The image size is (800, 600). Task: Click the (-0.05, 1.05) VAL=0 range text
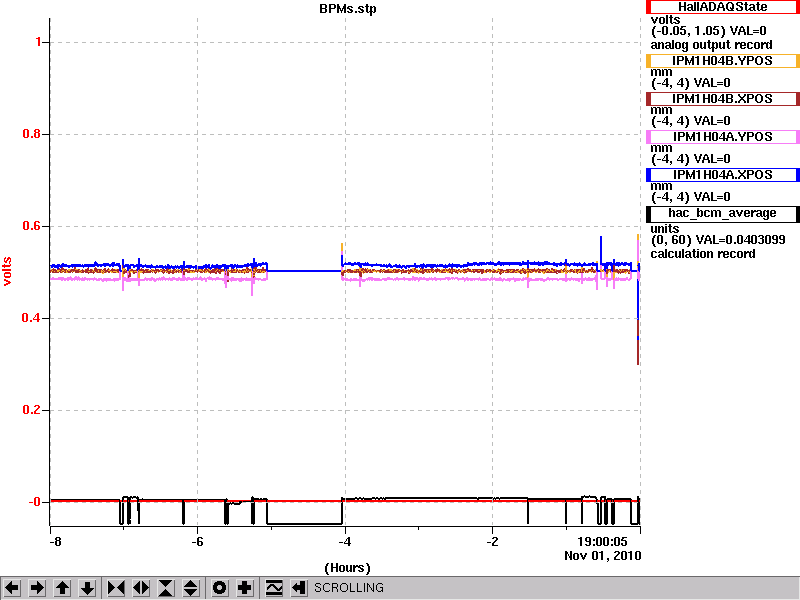point(709,31)
